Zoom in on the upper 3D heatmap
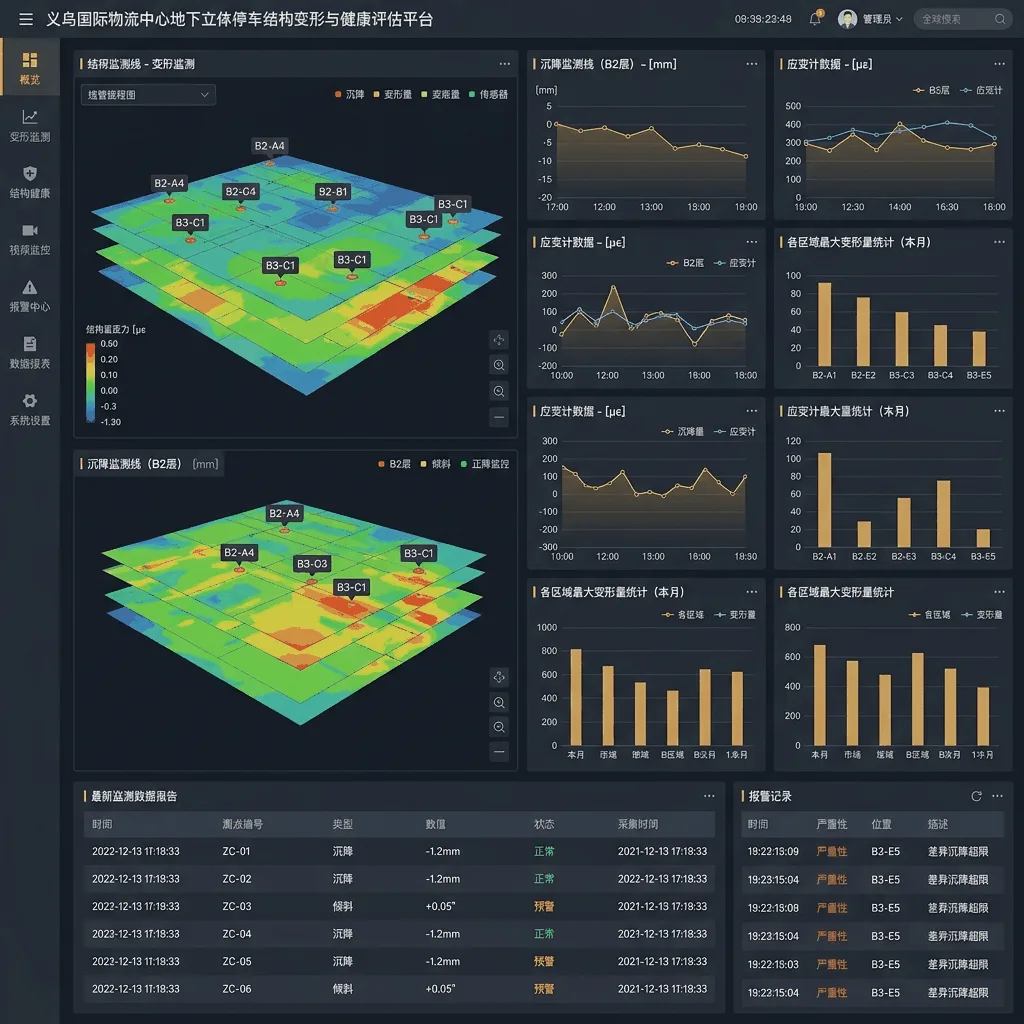 pyautogui.click(x=499, y=365)
